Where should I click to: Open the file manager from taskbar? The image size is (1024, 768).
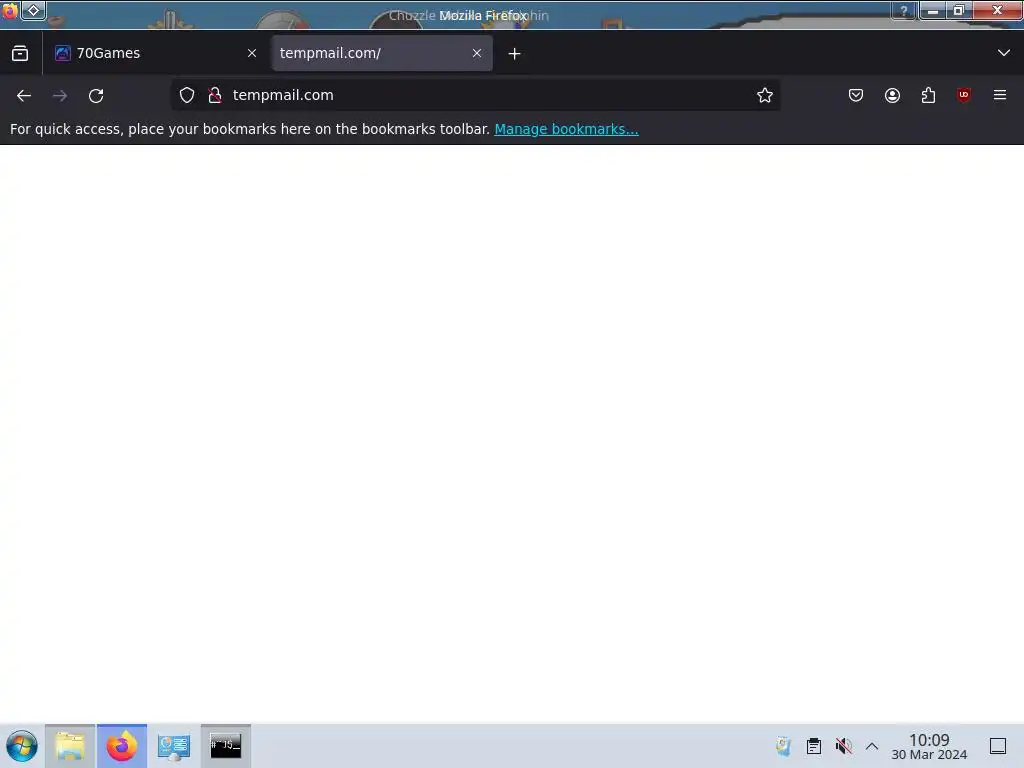click(70, 746)
